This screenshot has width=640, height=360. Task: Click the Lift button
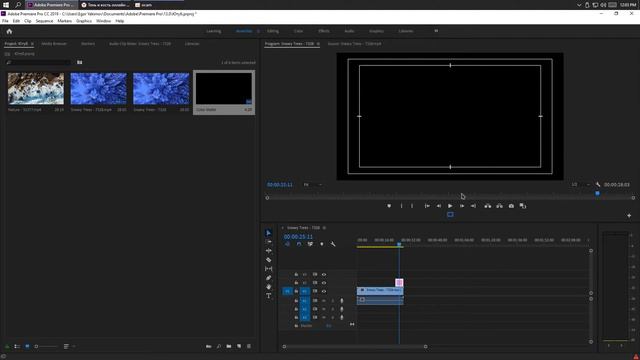tap(487, 206)
